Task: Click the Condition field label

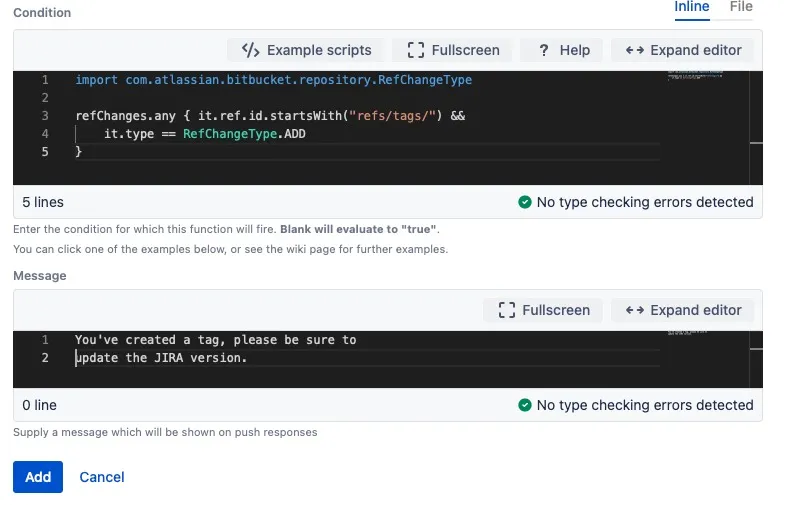Action: 42,13
